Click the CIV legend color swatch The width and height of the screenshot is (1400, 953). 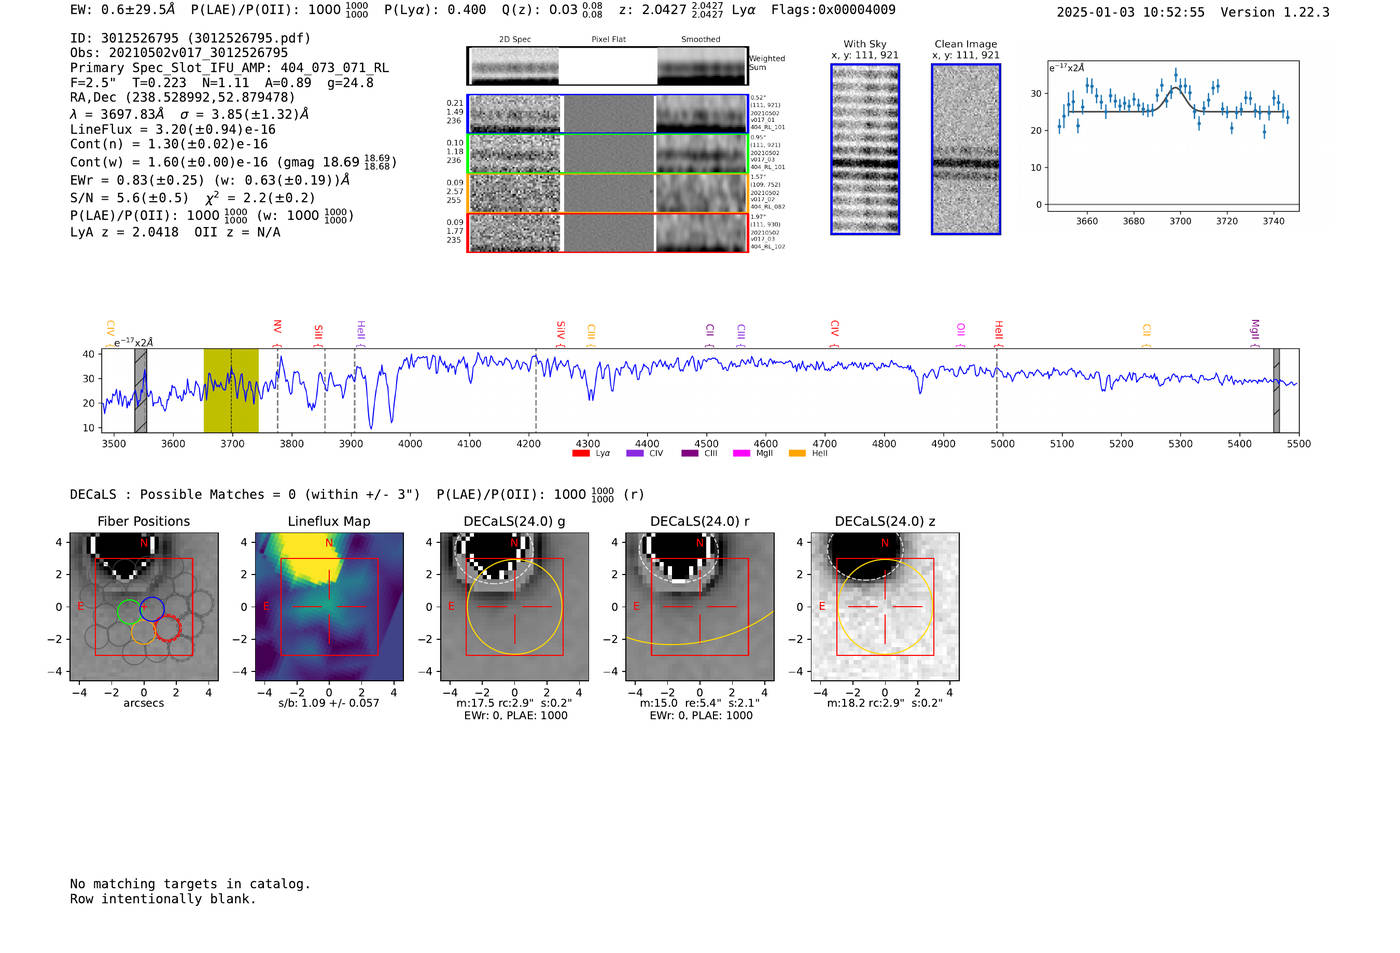635,454
